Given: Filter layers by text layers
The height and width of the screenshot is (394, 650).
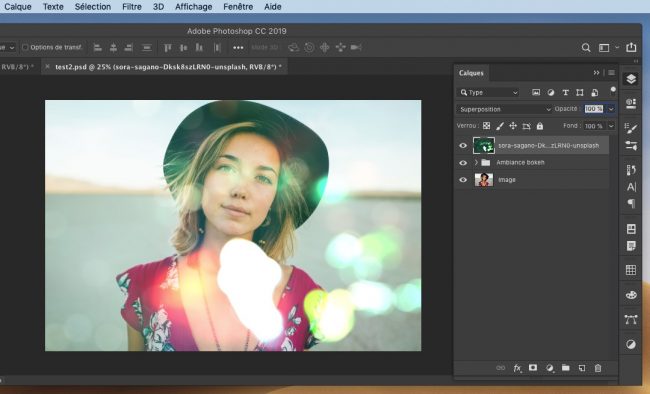Looking at the screenshot, I should pyautogui.click(x=565, y=92).
